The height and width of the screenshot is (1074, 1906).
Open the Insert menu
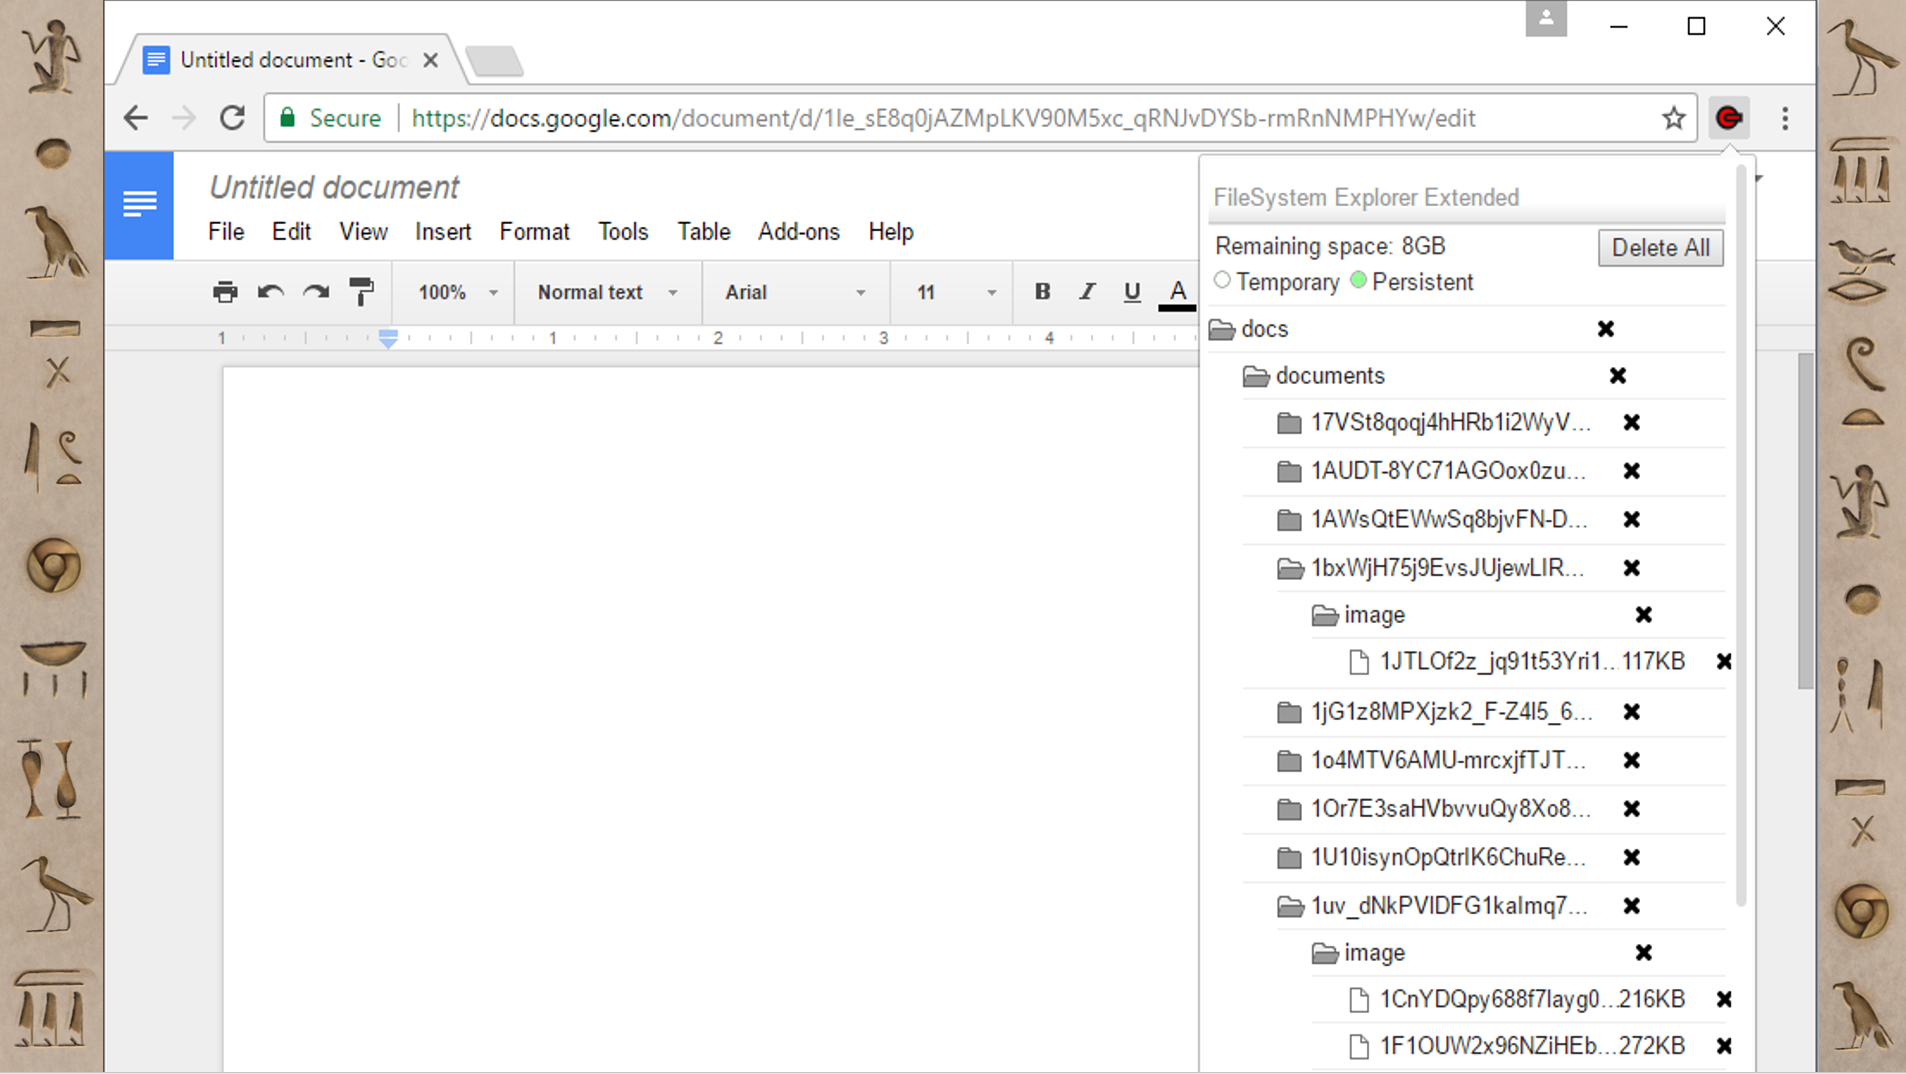point(443,232)
